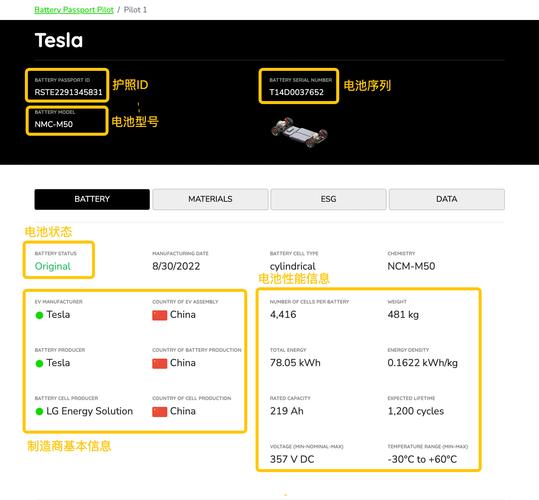Select manufacturing date 8/30/2022

176,266
